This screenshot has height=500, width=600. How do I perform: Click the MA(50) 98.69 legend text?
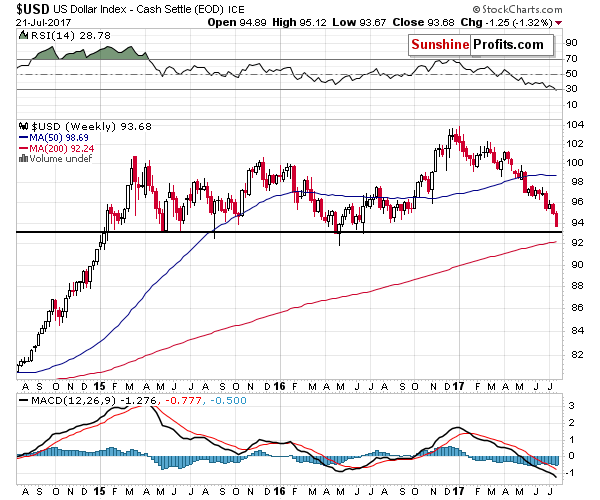59,137
